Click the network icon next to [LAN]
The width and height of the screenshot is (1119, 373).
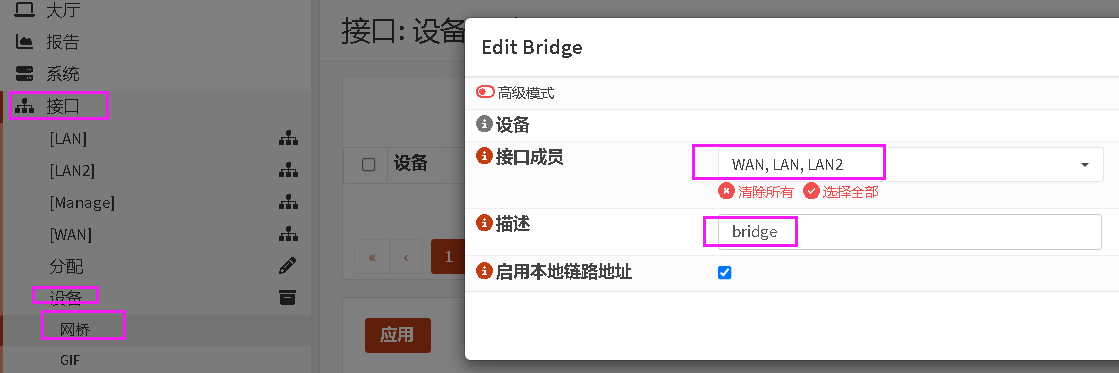[x=288, y=139]
